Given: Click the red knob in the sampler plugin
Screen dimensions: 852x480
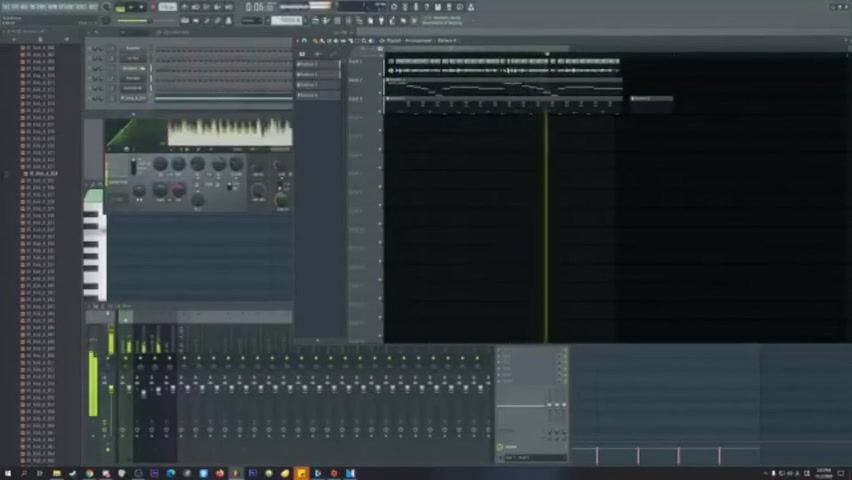Looking at the screenshot, I should point(179,190).
